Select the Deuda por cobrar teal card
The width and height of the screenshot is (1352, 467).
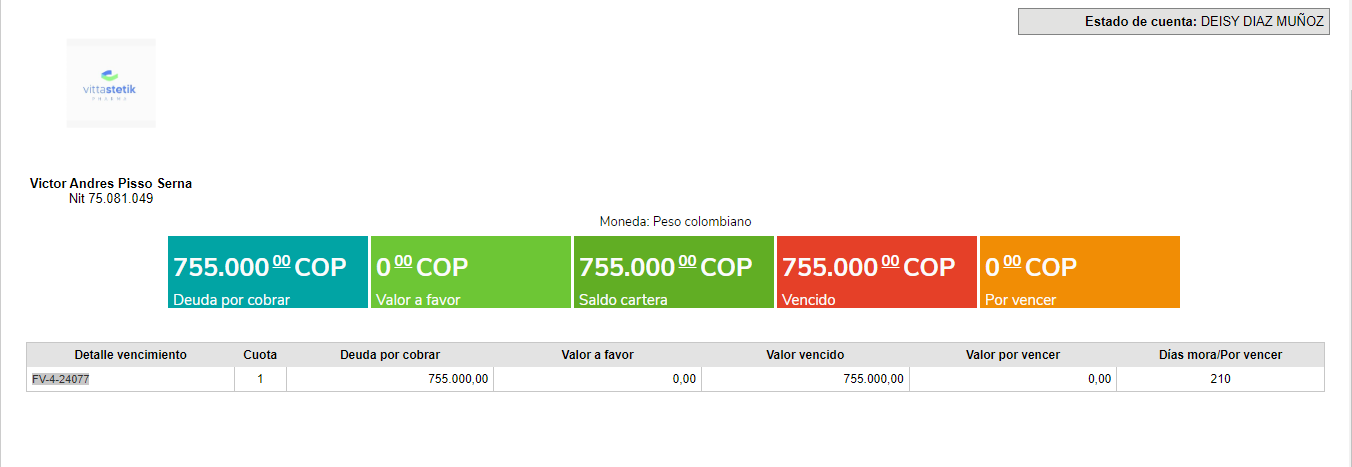click(268, 272)
